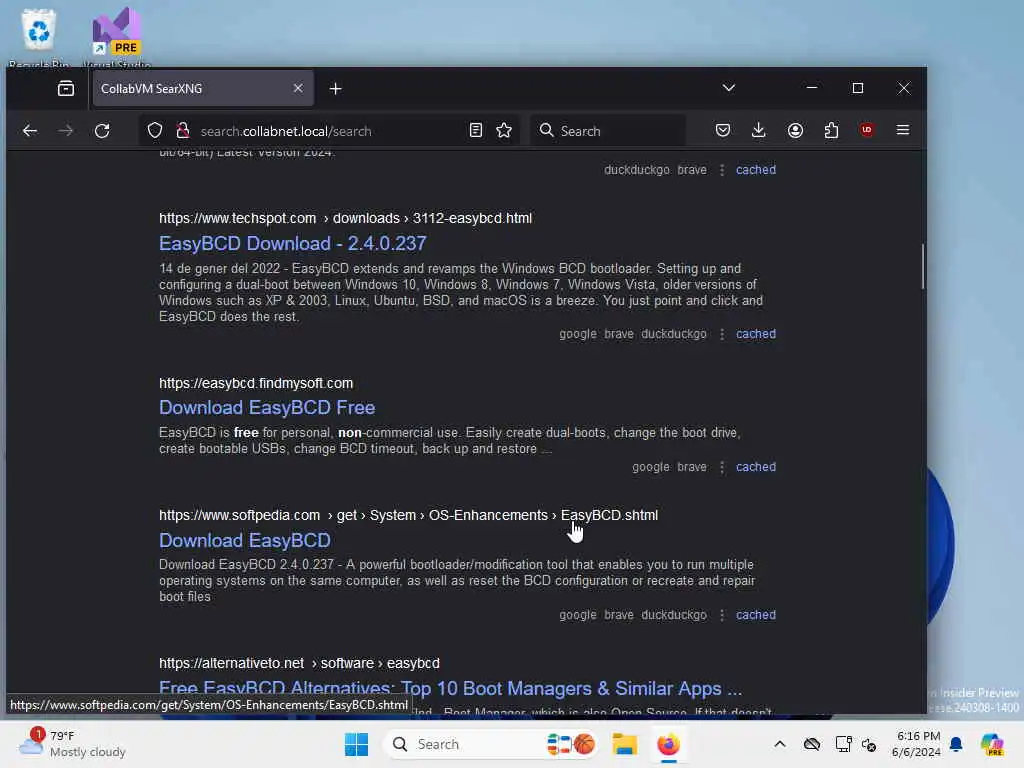Screen dimensions: 1024x768
Task: Click address bar URL search.collabnet.local
Action: tap(286, 131)
